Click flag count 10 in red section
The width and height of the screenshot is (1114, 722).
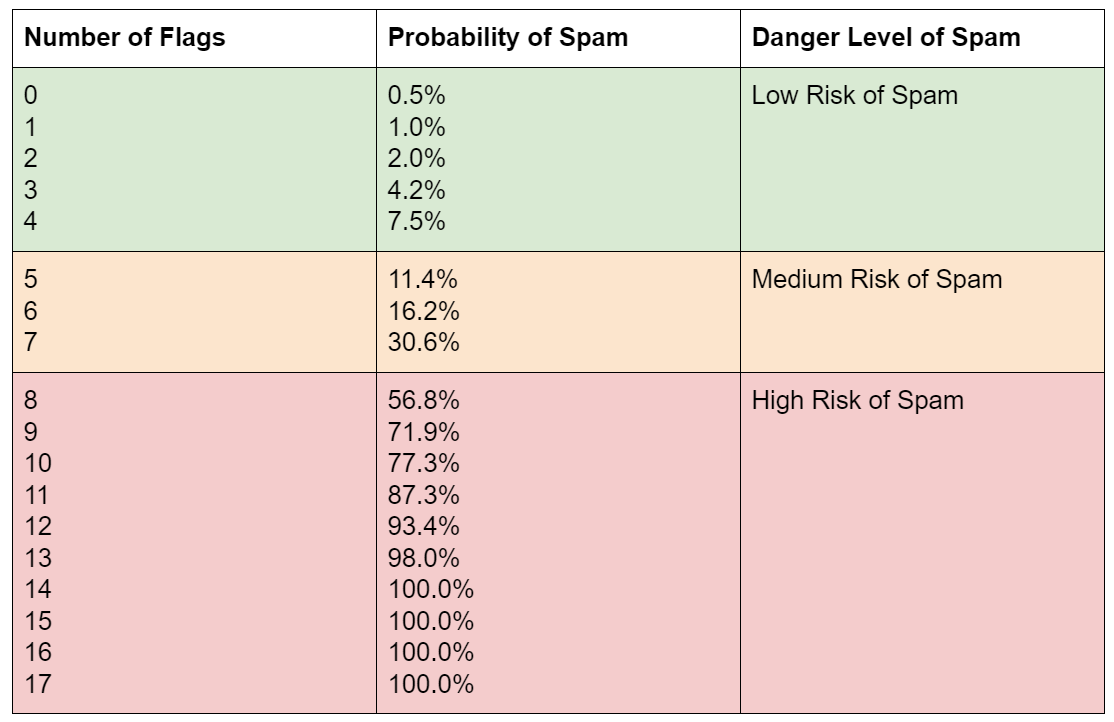pyautogui.click(x=36, y=464)
